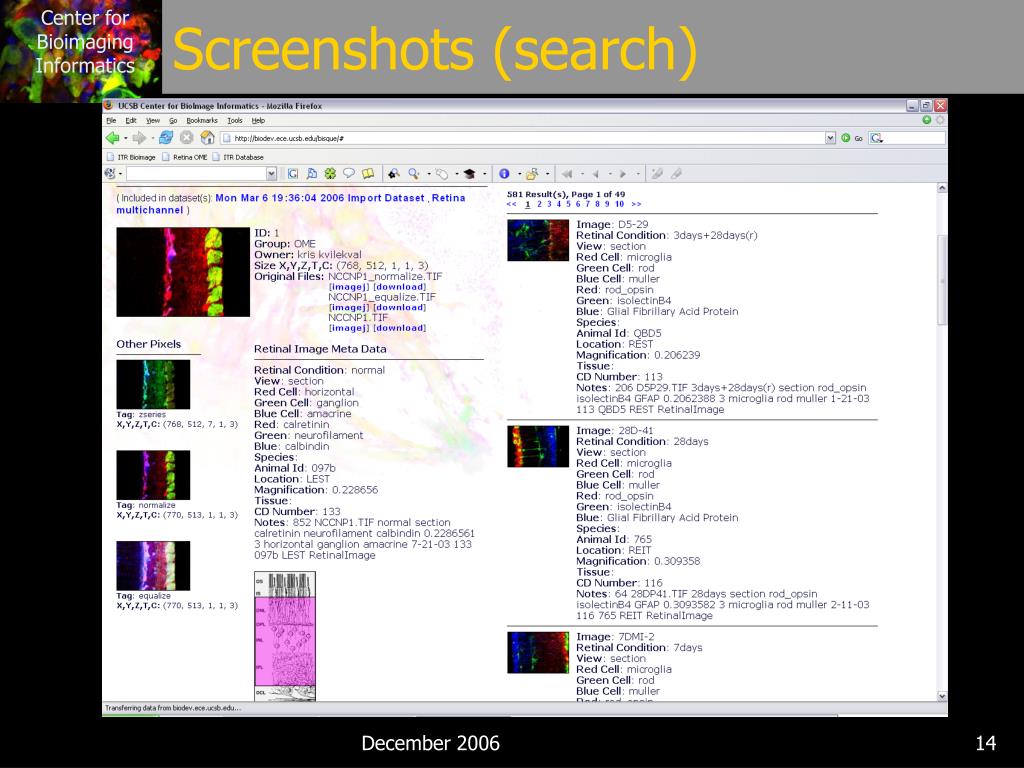1024x768 pixels.
Task: Go to results page 2
Action: 539,204
